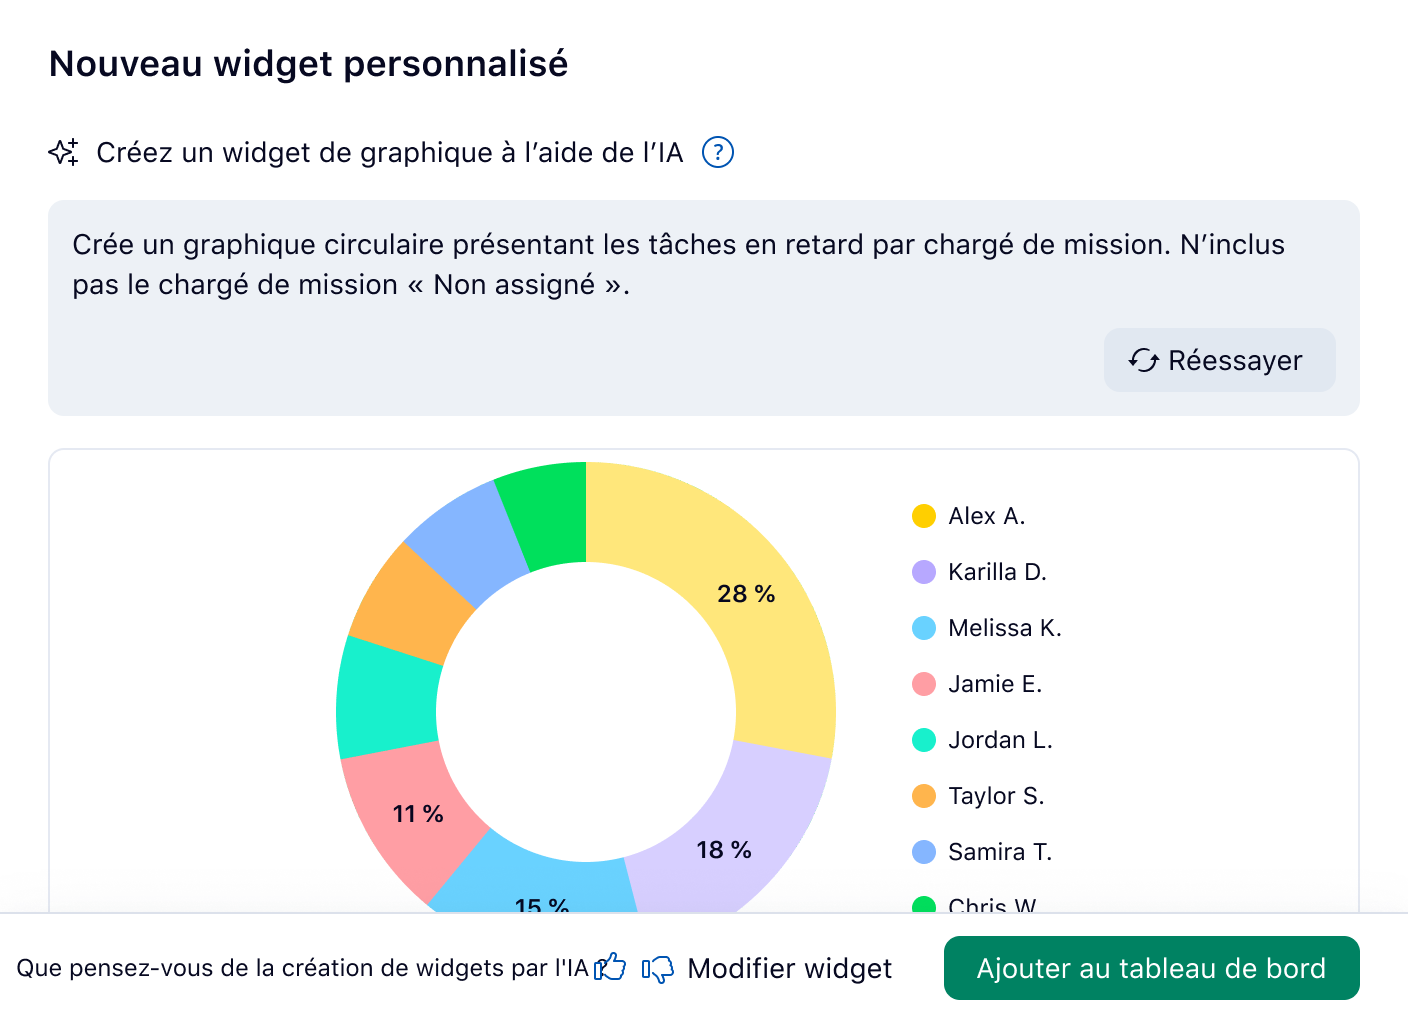The image size is (1408, 1024).
Task: Open Modifier widget
Action: tap(789, 968)
